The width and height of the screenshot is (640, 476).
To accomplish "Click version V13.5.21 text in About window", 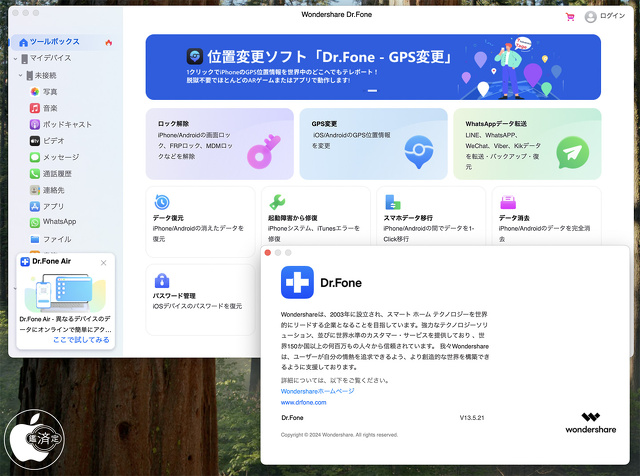I will (x=472, y=418).
